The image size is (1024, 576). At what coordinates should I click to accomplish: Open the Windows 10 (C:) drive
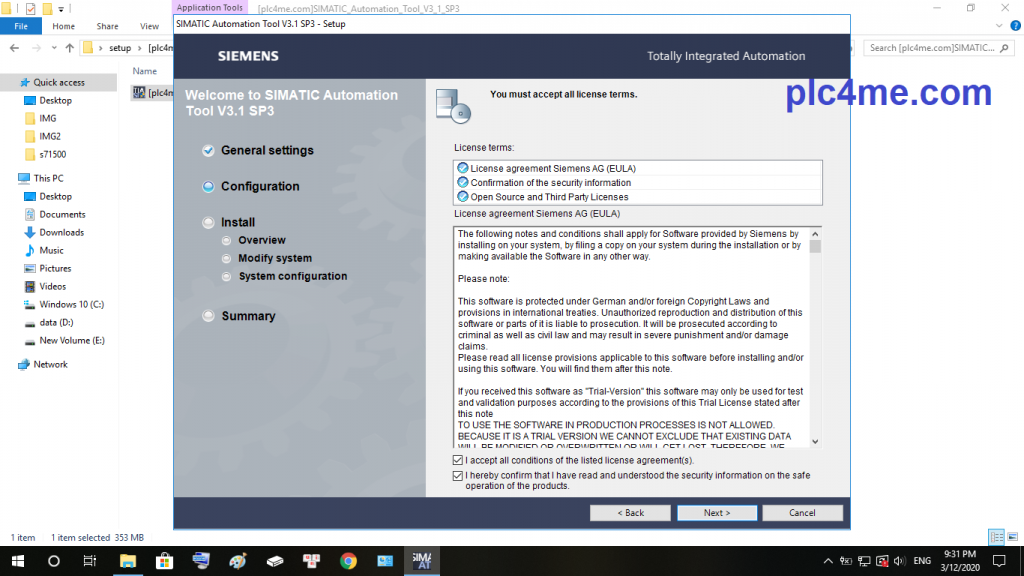pyautogui.click(x=71, y=304)
